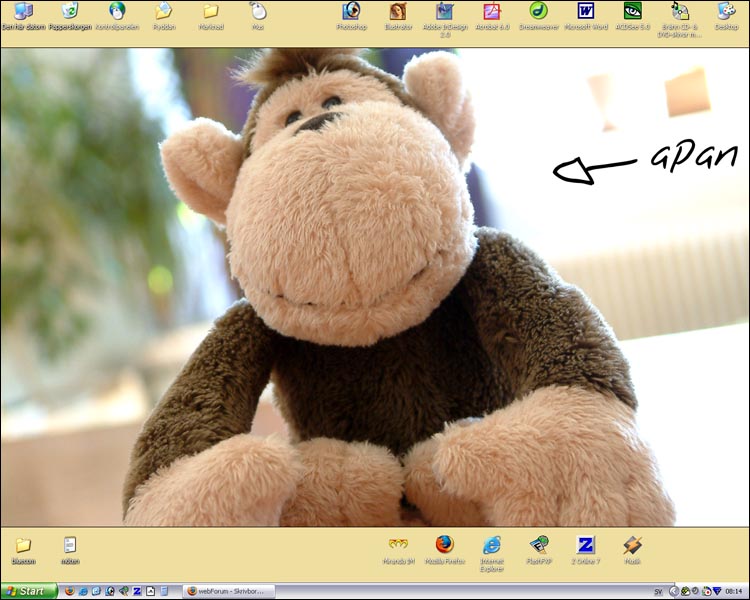Open the Papperskorgen recycle bin icon
750x600 pixels.
coord(70,11)
